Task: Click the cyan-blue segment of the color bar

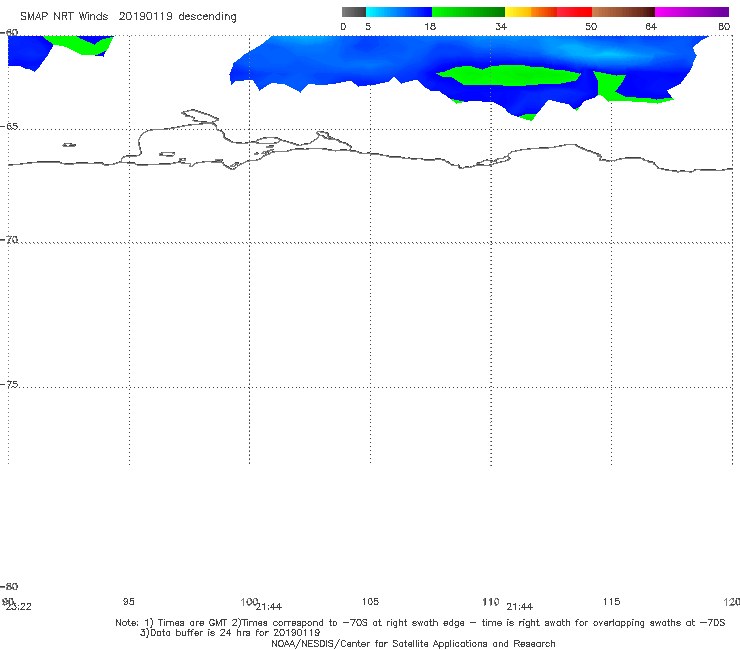Action: click(399, 12)
